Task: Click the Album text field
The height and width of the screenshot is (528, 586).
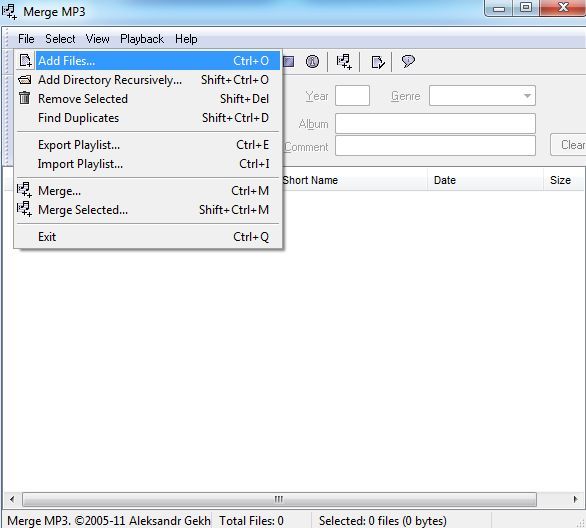Action: pos(435,123)
